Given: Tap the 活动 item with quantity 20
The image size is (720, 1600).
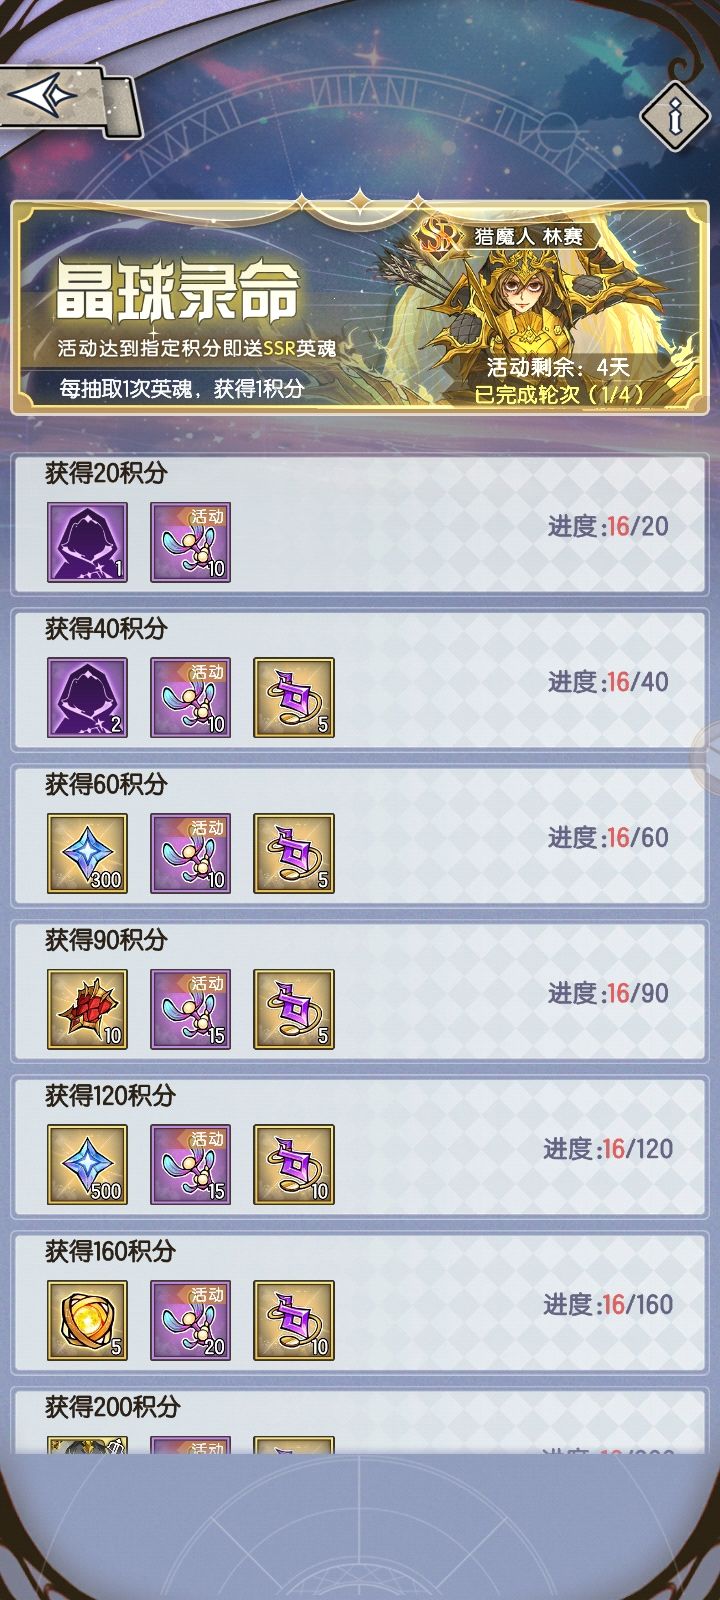Looking at the screenshot, I should [191, 1321].
